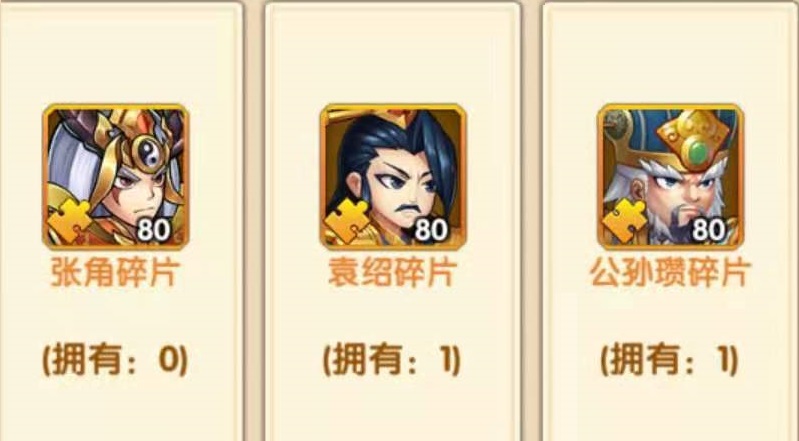Open the 公孙瓒碎片 label
This screenshot has width=799, height=441.
point(670,272)
